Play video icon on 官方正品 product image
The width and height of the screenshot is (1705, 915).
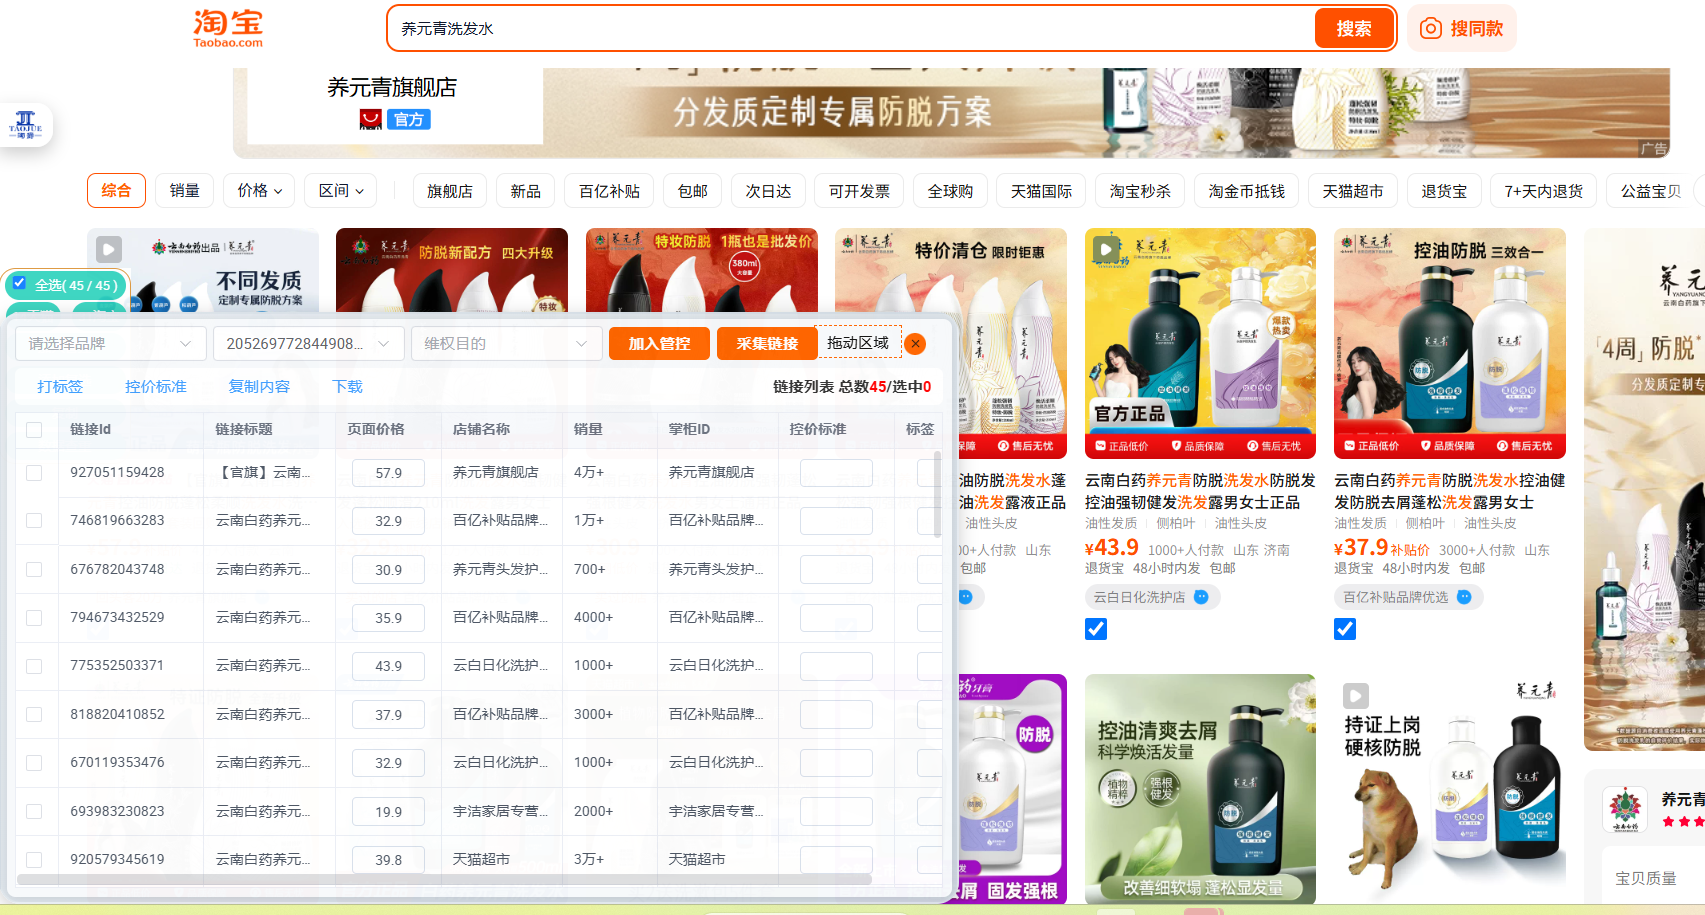pos(1106,247)
